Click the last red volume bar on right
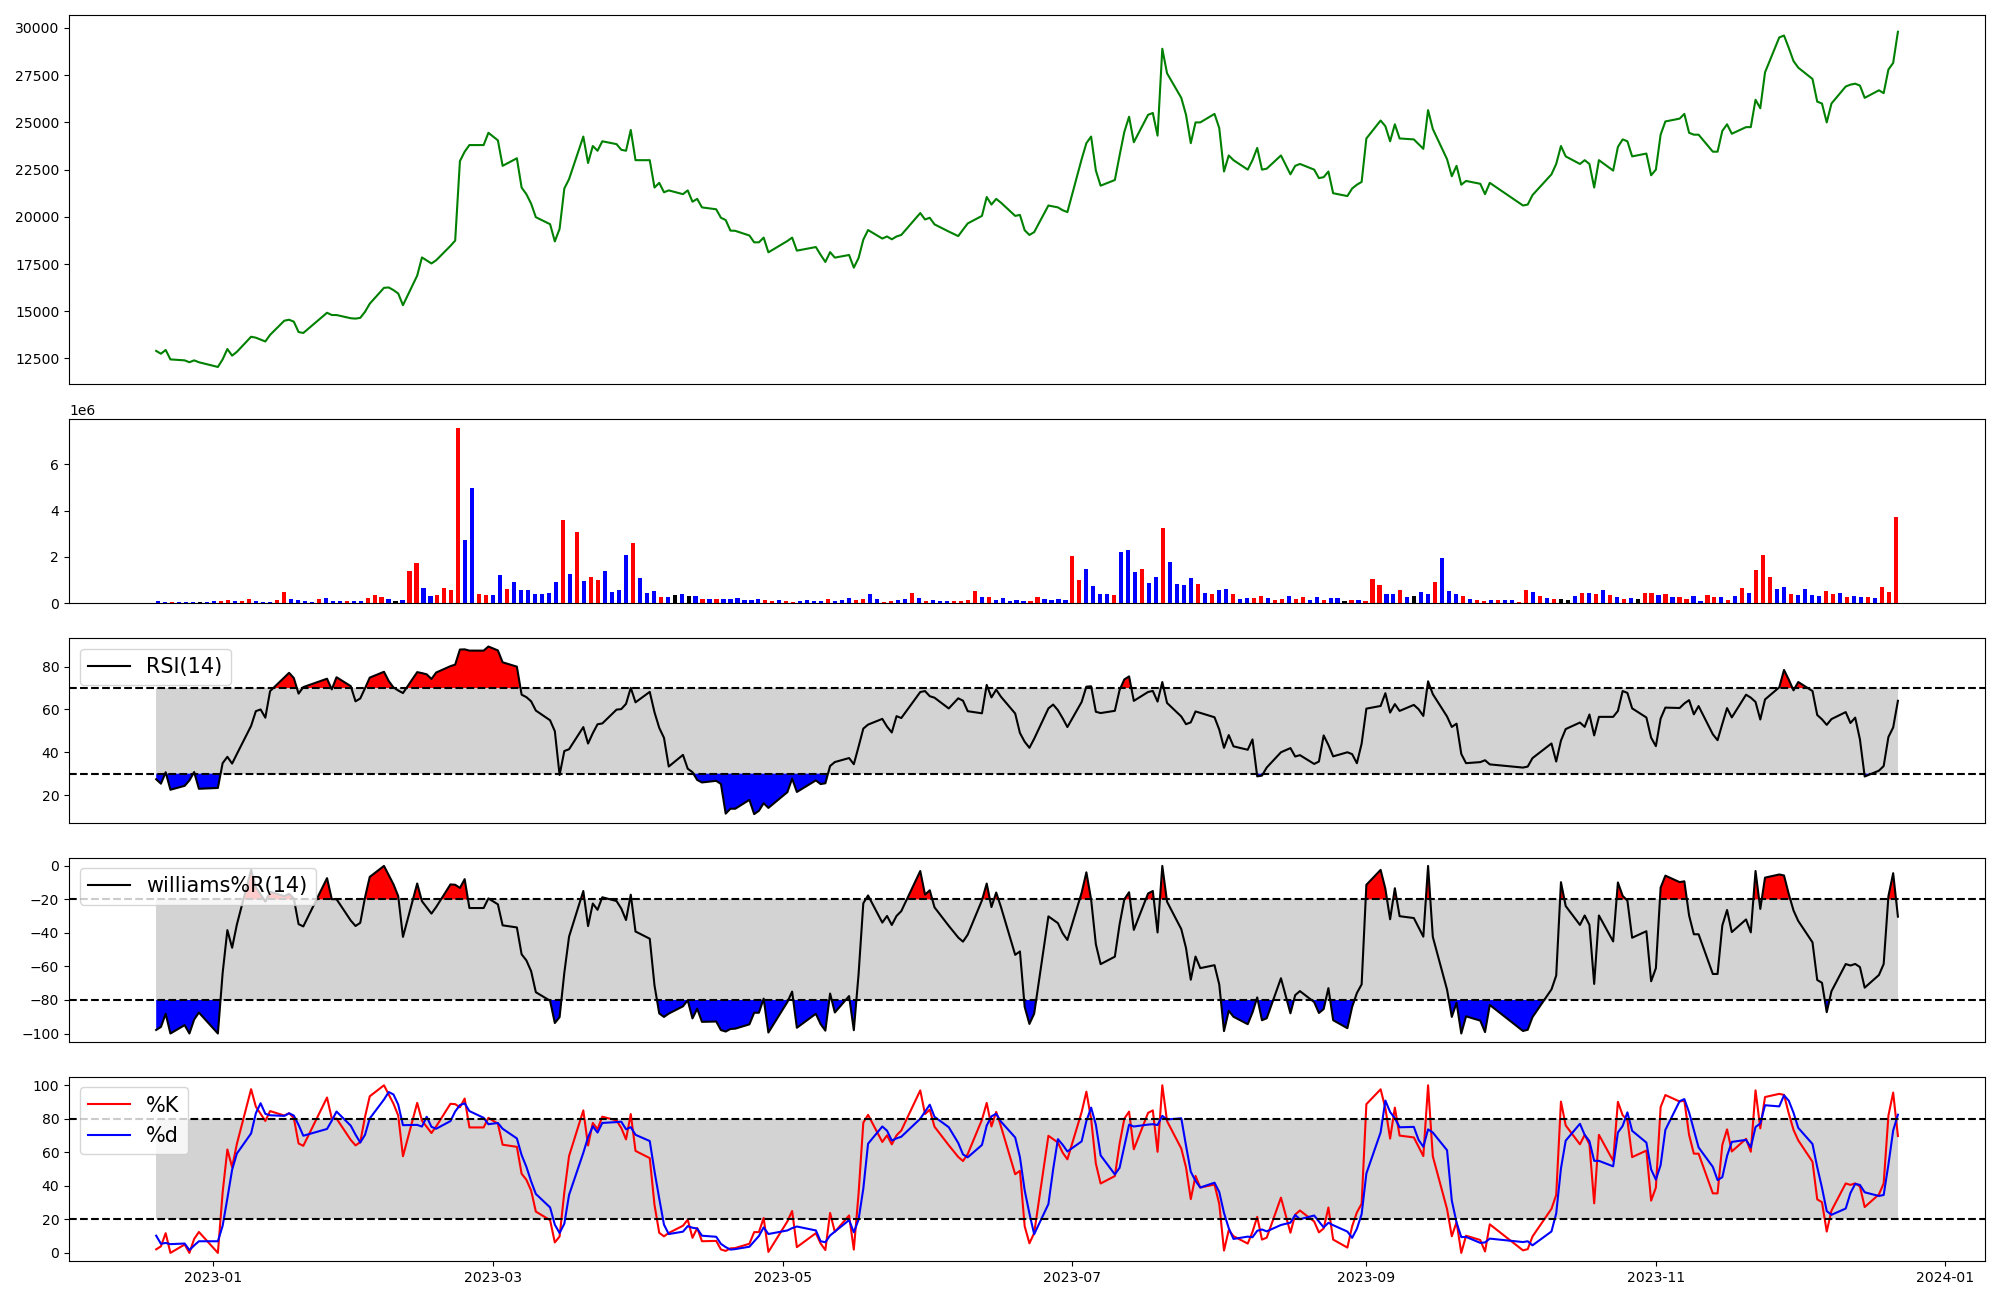The image size is (2000, 1300). 1896,560
